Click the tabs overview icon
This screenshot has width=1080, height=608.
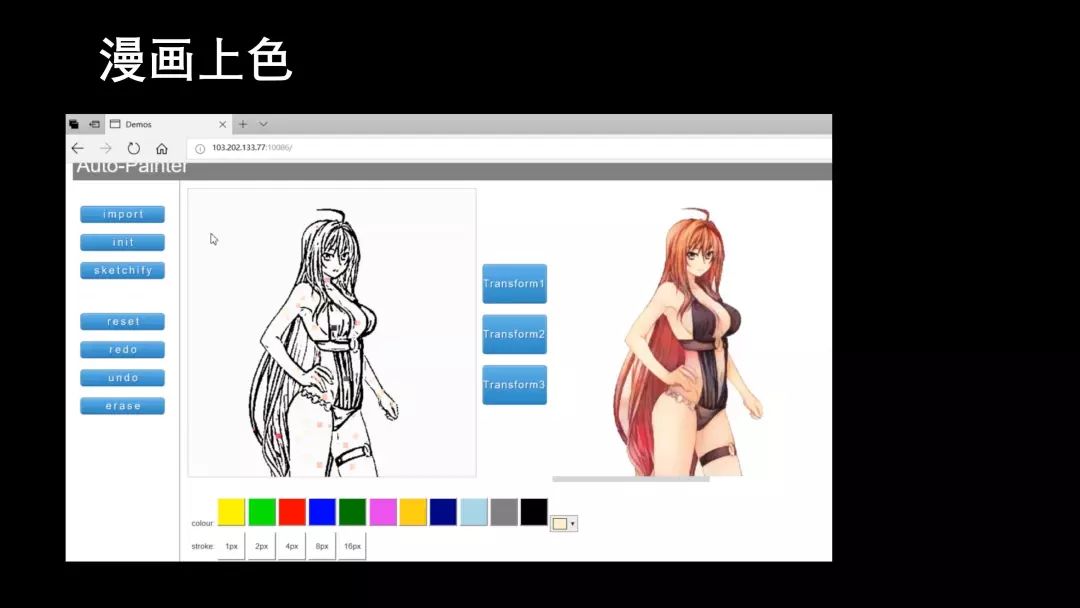[74, 124]
